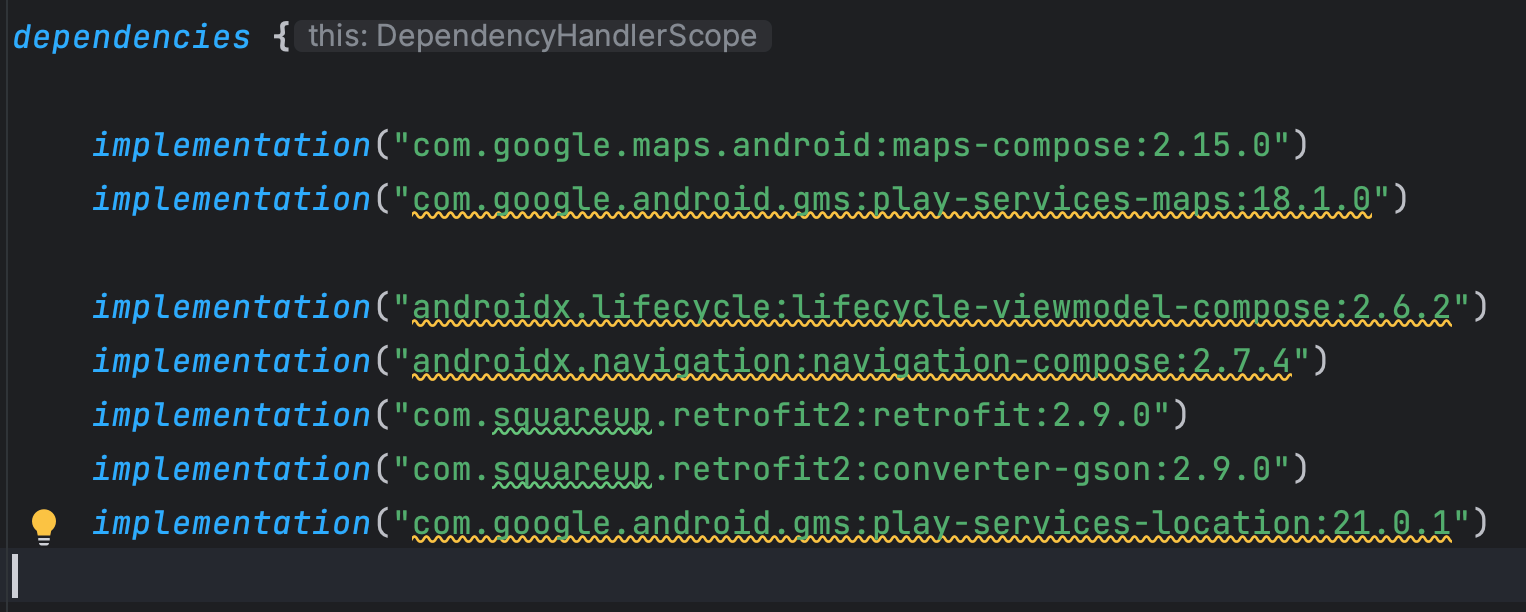
Task: Click the navigation-compose:2.7.4 dependency string
Action: 851,361
